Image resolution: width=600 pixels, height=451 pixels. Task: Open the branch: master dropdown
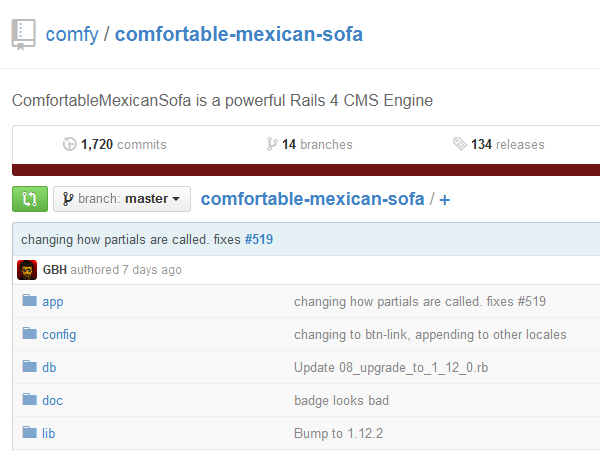tap(121, 199)
